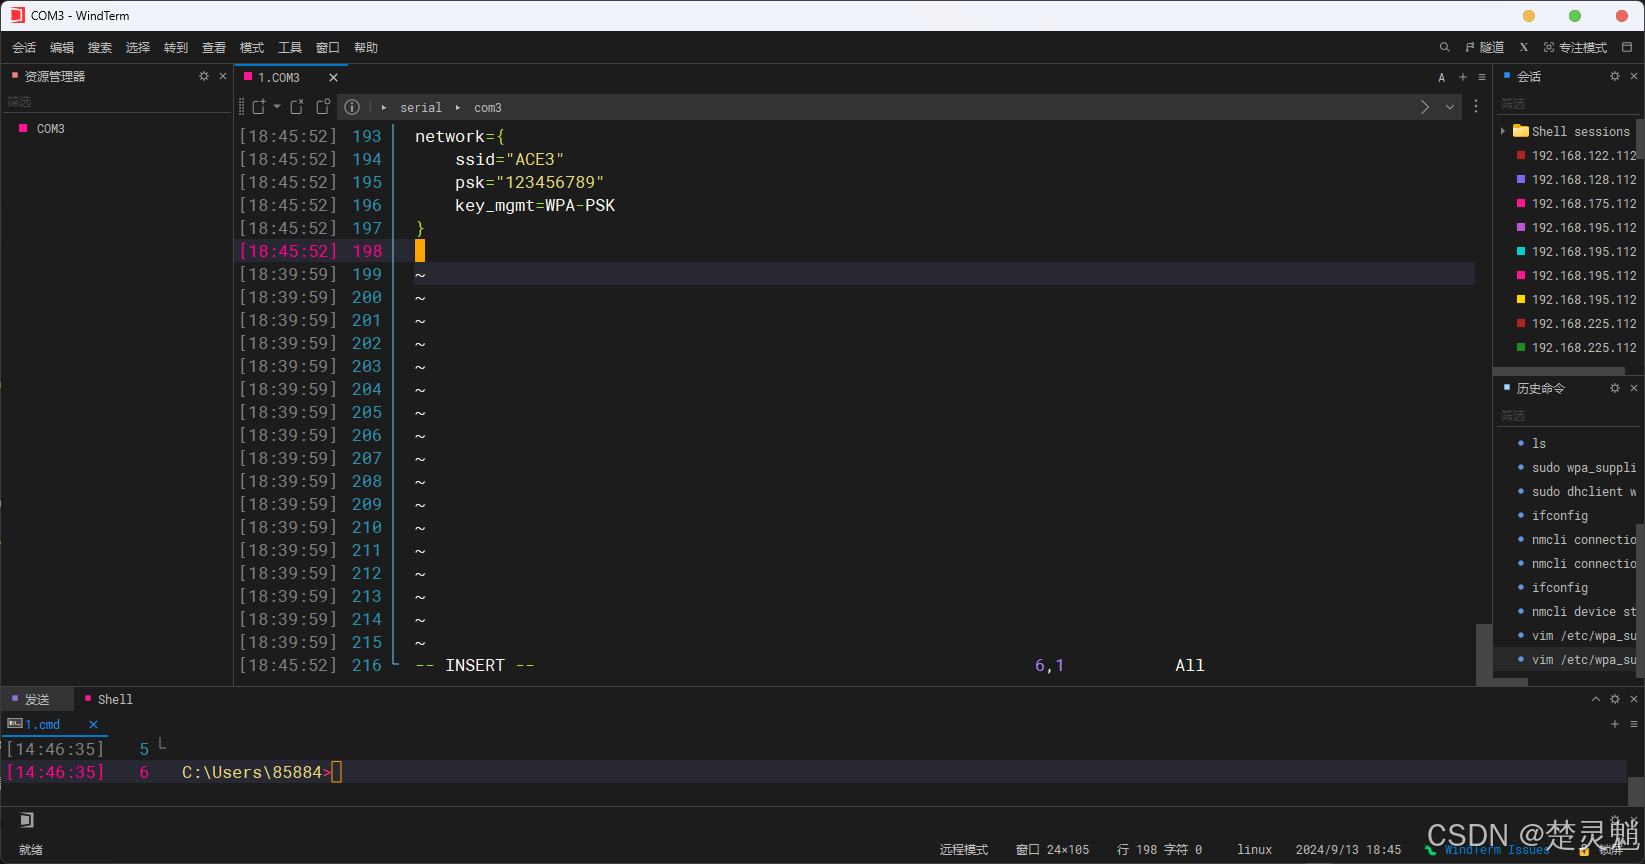This screenshot has height=864, width=1645.
Task: Switch to the 1.COM3 tab
Action: (x=279, y=77)
